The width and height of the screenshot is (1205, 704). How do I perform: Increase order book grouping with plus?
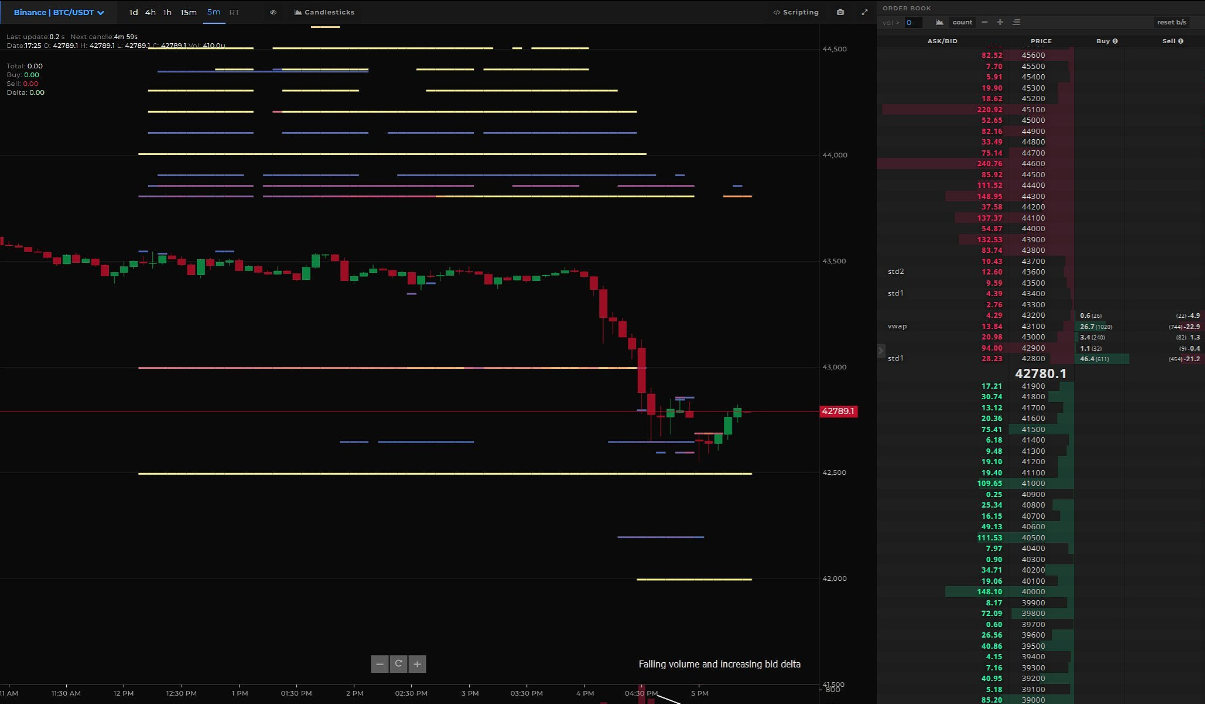pyautogui.click(x=1000, y=22)
